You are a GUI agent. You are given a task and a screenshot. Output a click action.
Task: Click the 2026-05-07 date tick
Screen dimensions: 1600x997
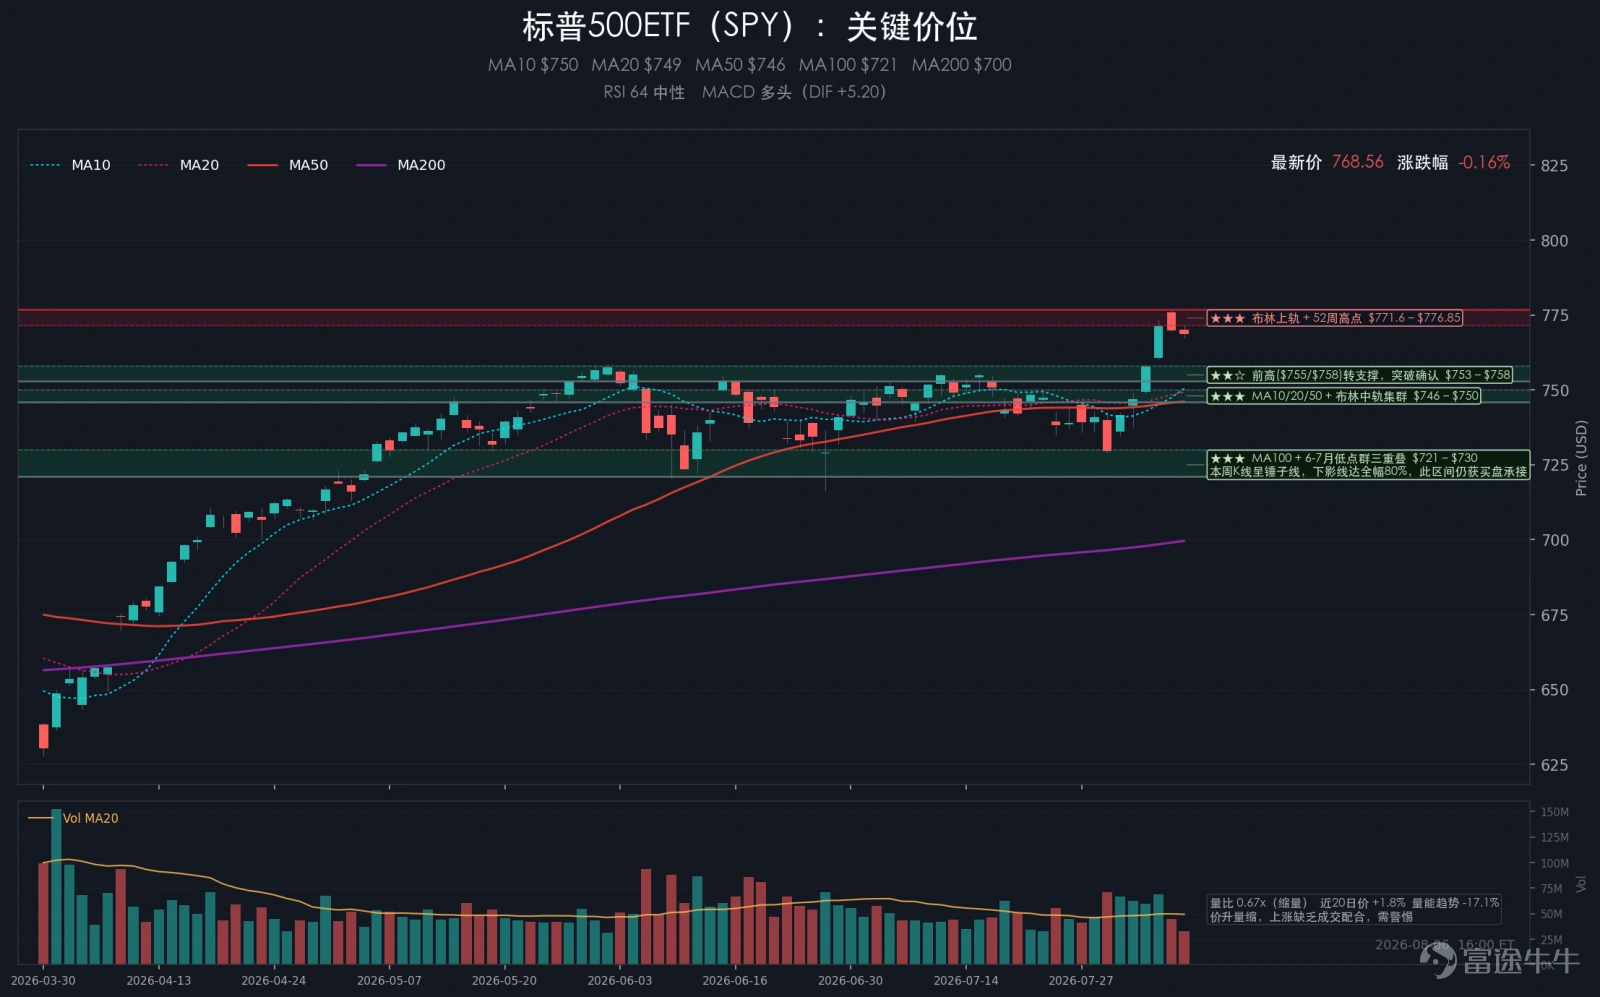pyautogui.click(x=389, y=981)
